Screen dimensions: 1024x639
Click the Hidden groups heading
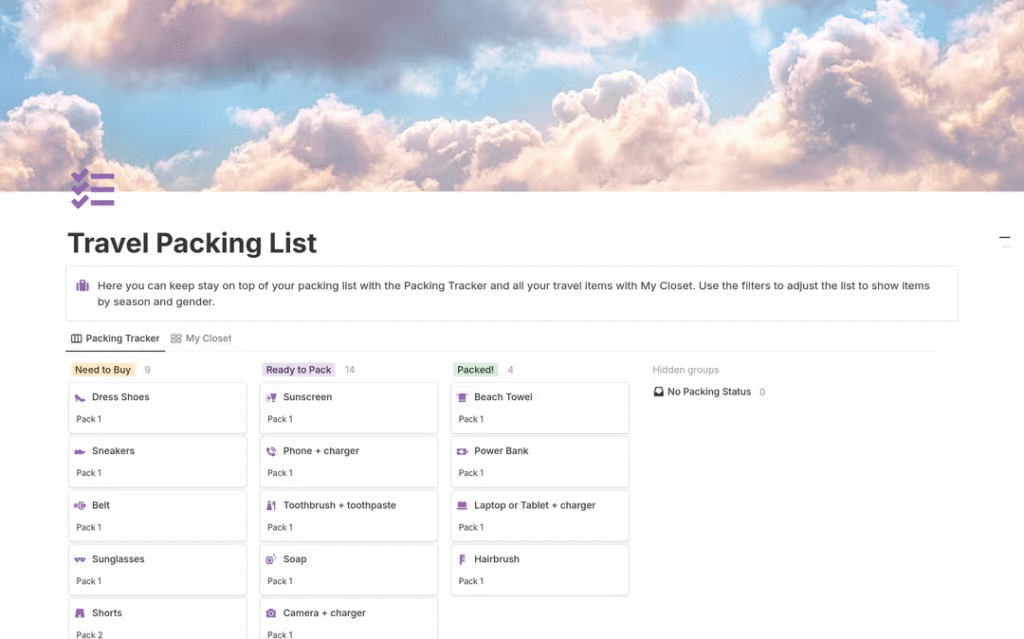pyautogui.click(x=686, y=370)
